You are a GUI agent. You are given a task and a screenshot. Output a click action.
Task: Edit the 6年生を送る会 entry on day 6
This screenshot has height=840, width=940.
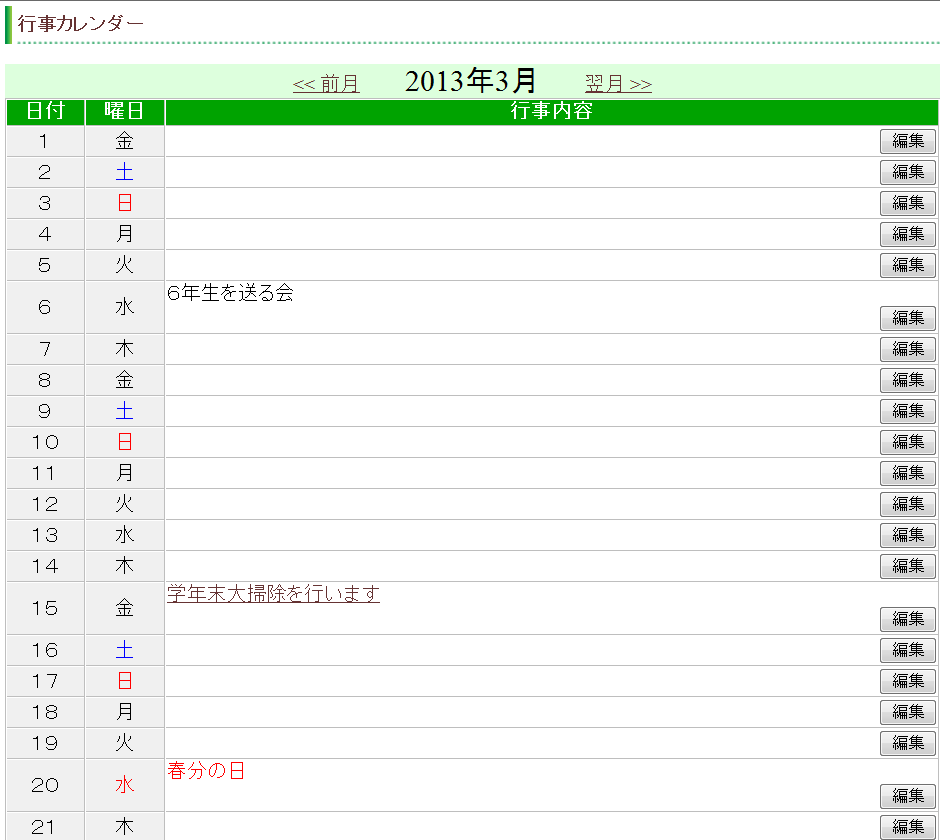(908, 318)
